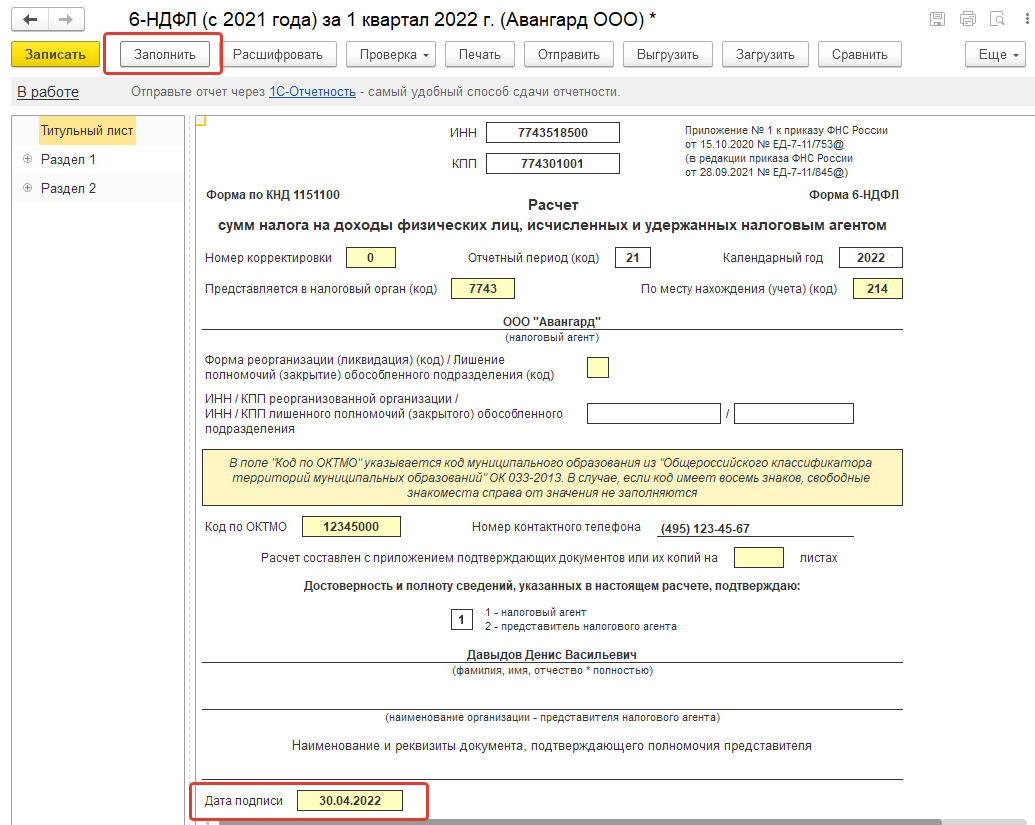Click the Номер корректировки field
Screen dimensions: 1035x825
coord(370,257)
